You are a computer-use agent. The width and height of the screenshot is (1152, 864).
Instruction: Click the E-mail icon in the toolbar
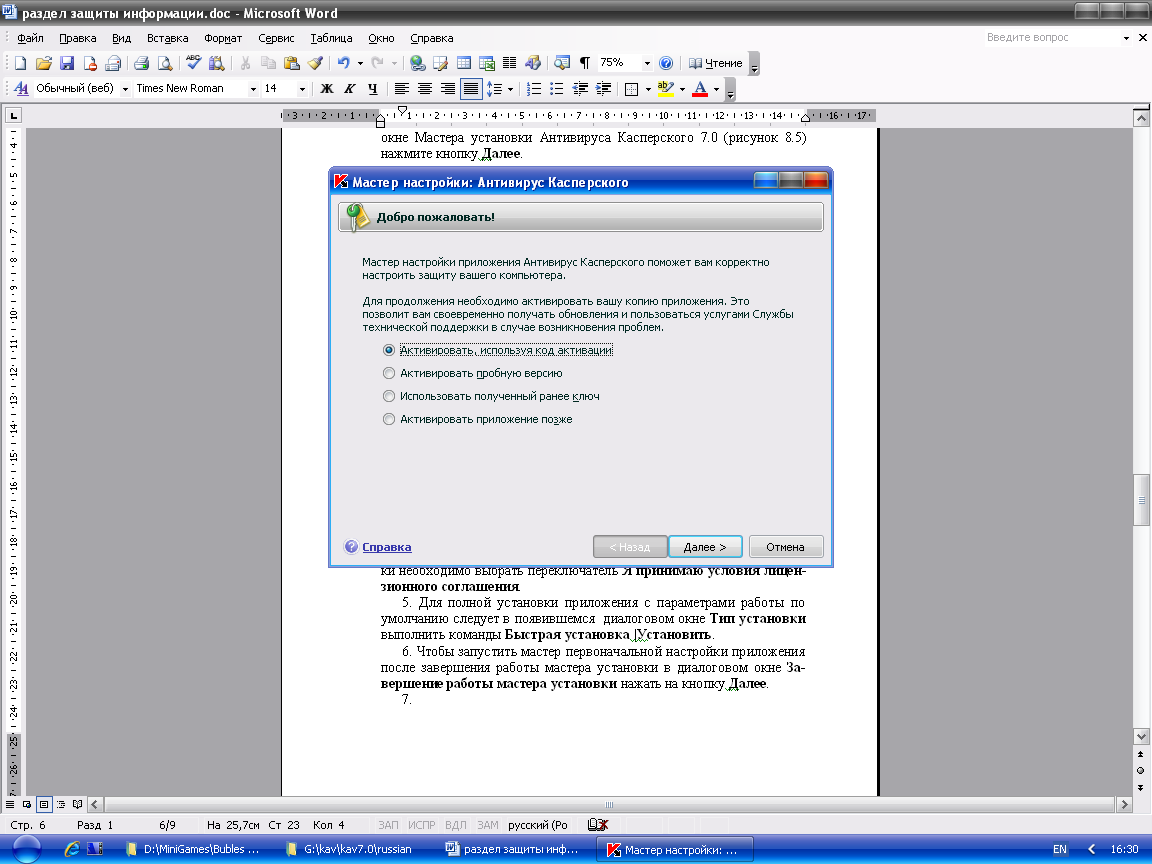pyautogui.click(x=112, y=63)
